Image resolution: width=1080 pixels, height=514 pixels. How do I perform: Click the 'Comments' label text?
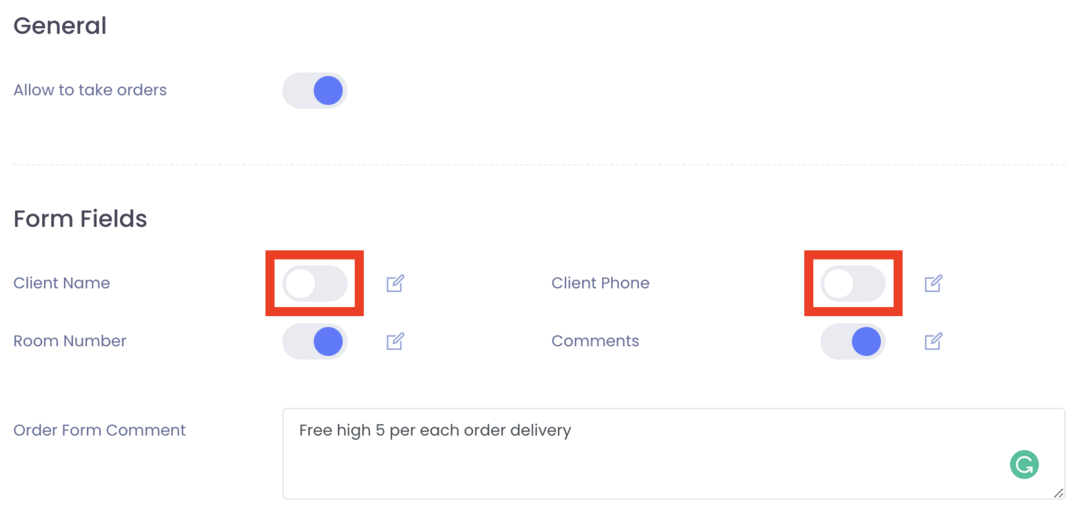click(x=595, y=340)
